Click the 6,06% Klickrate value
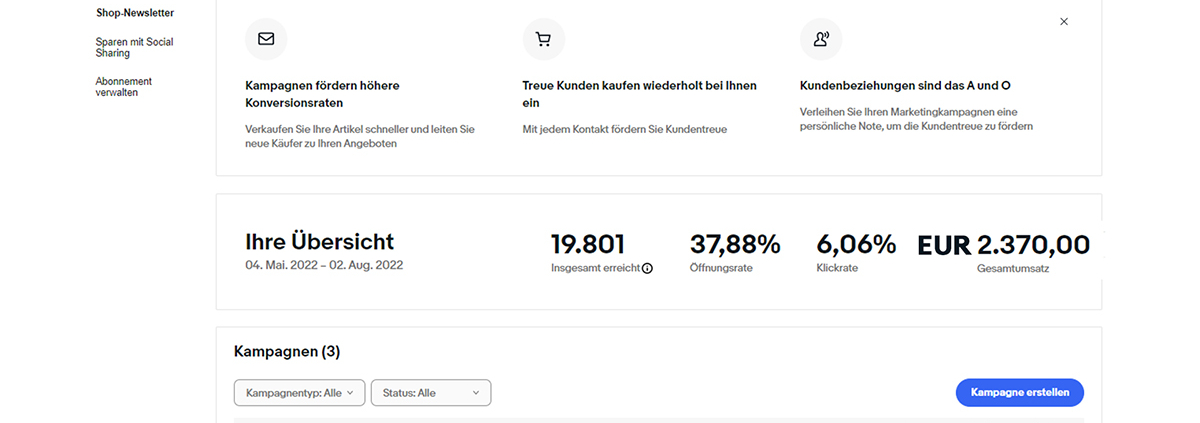 856,244
